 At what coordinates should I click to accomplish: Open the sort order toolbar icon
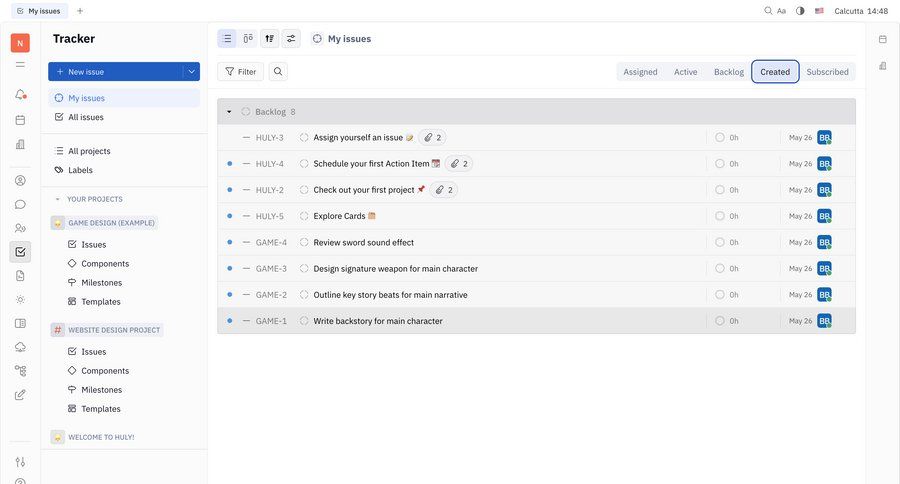pos(269,38)
